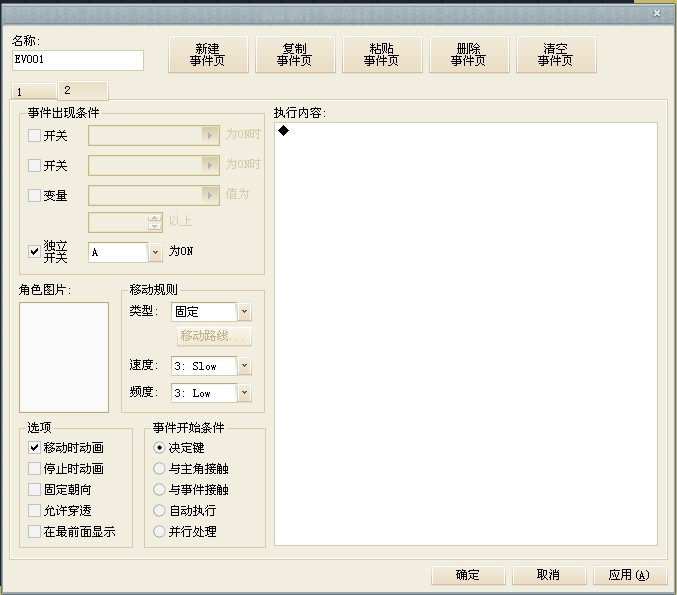Open the 类型 固定 dropdown

coord(244,311)
